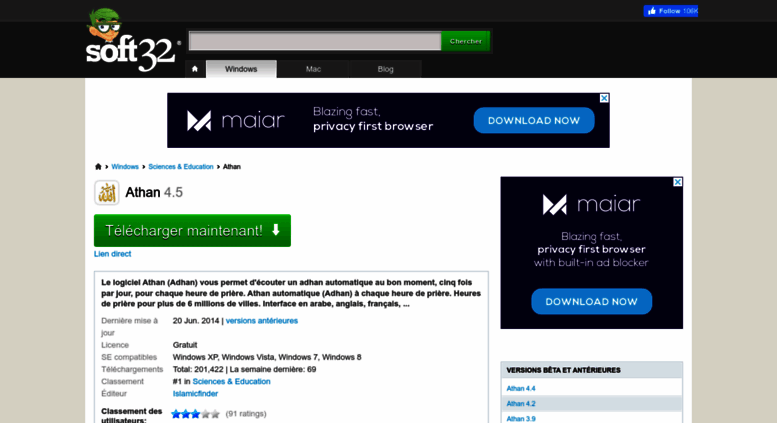This screenshot has width=777, height=423.
Task: Click the maiar logo in banner ad
Action: [x=235, y=120]
